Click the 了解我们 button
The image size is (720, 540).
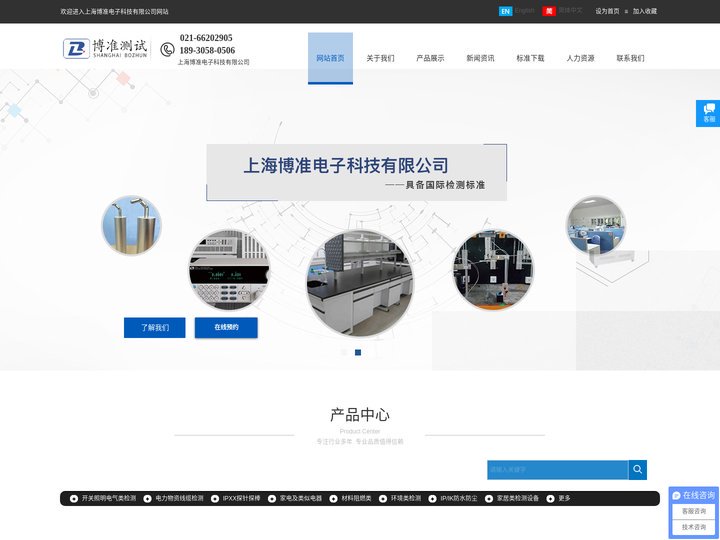point(155,327)
